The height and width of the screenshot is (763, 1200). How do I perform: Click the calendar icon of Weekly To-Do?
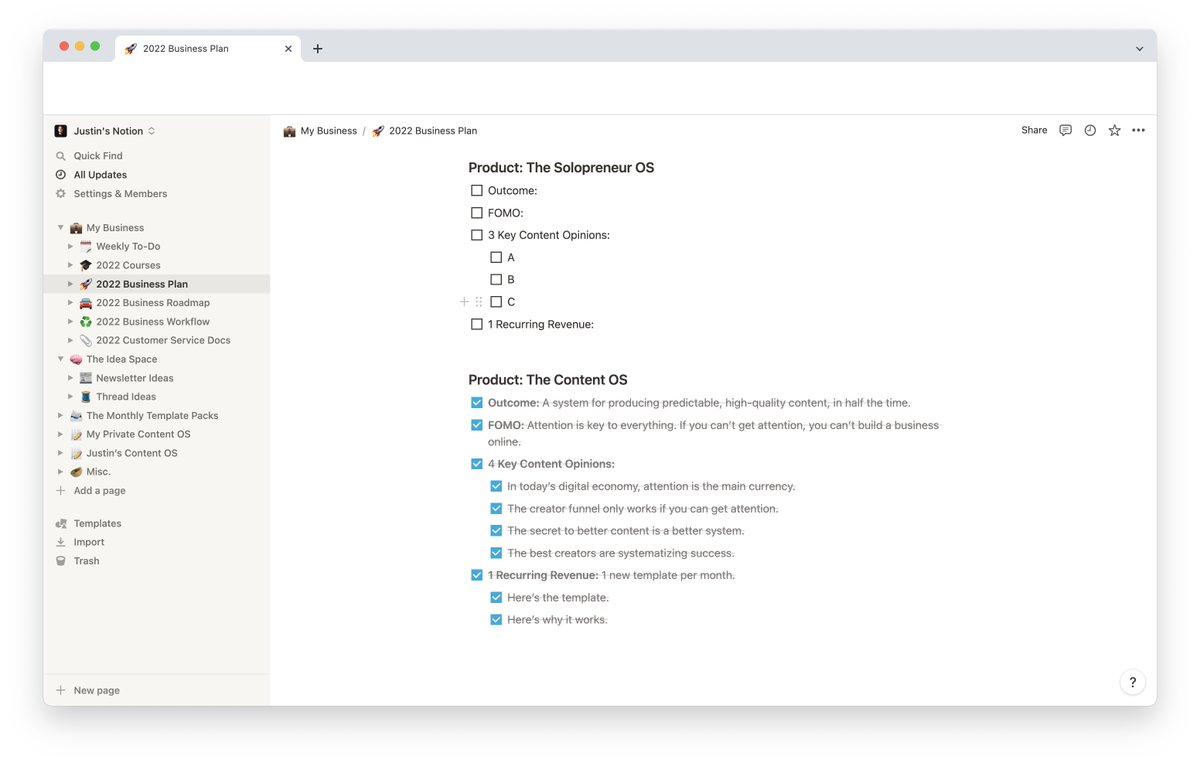pyautogui.click(x=86, y=246)
